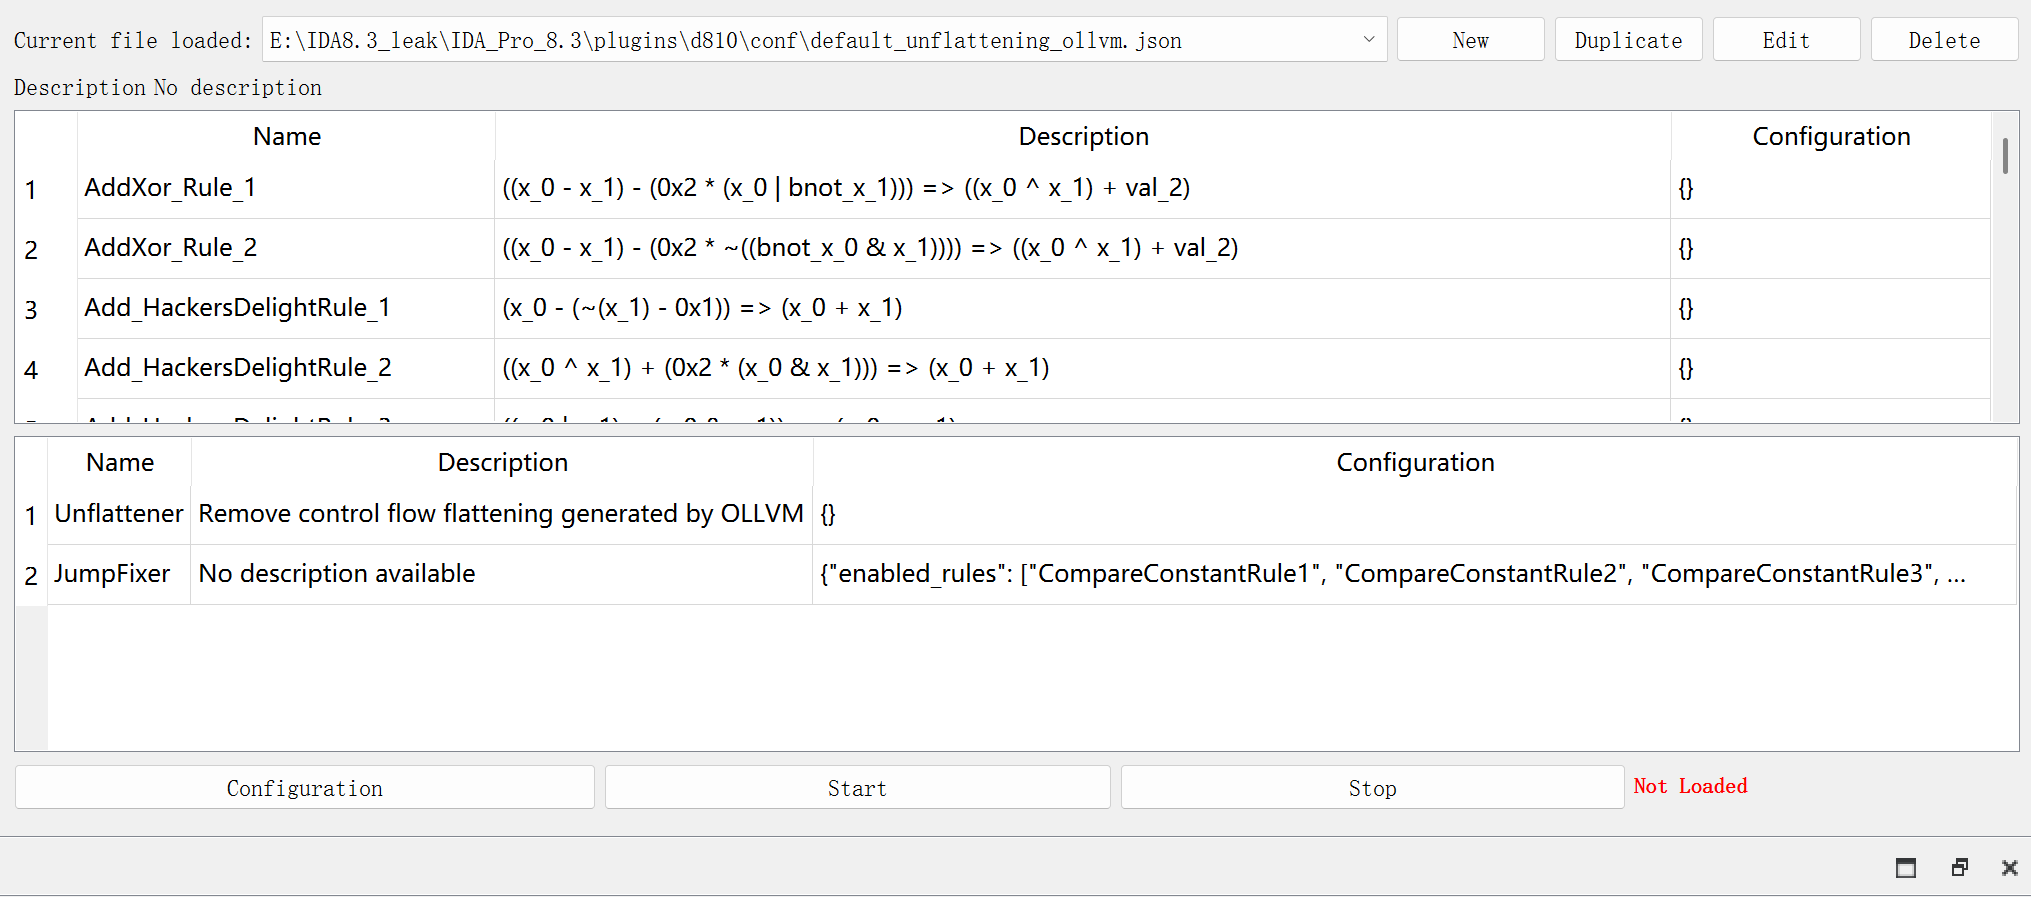Click the Start button
The width and height of the screenshot is (2031, 897).
coord(857,788)
